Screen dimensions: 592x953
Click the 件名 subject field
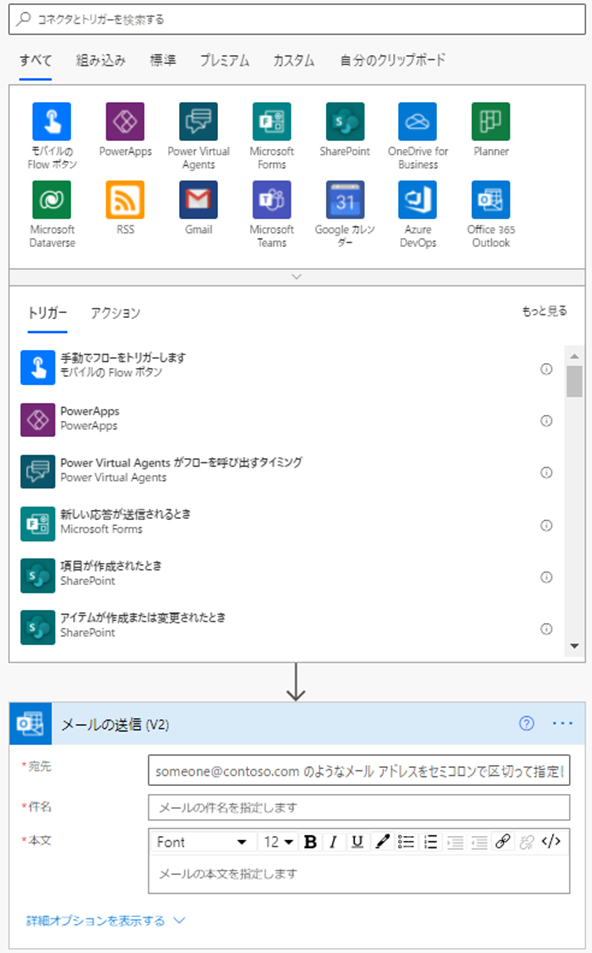pos(359,808)
